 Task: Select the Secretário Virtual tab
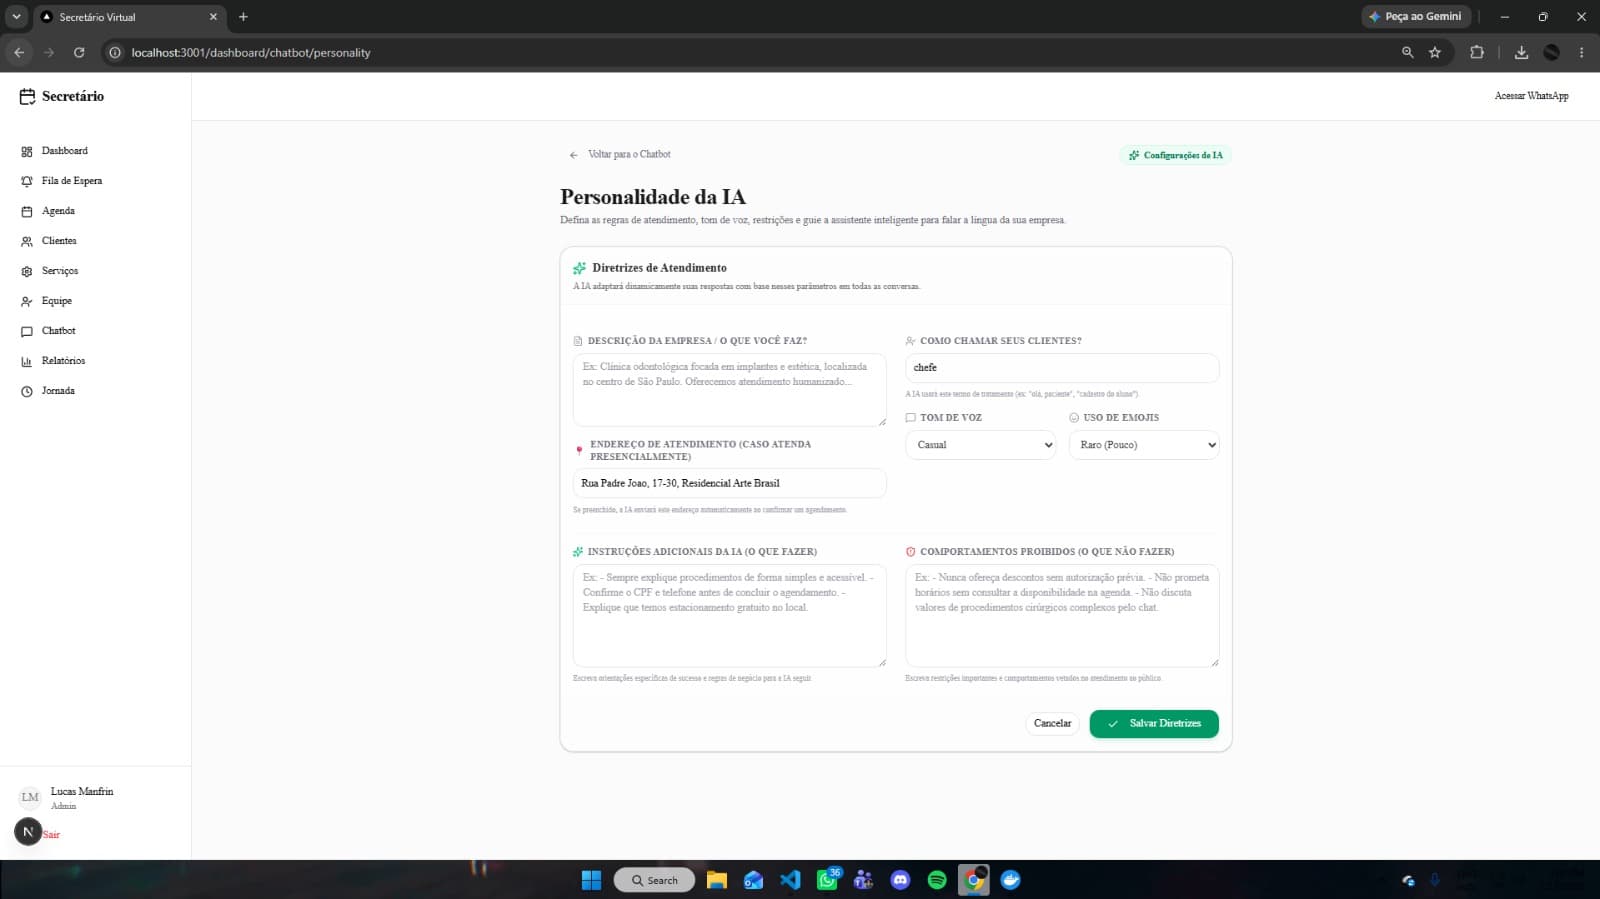[x=128, y=17]
